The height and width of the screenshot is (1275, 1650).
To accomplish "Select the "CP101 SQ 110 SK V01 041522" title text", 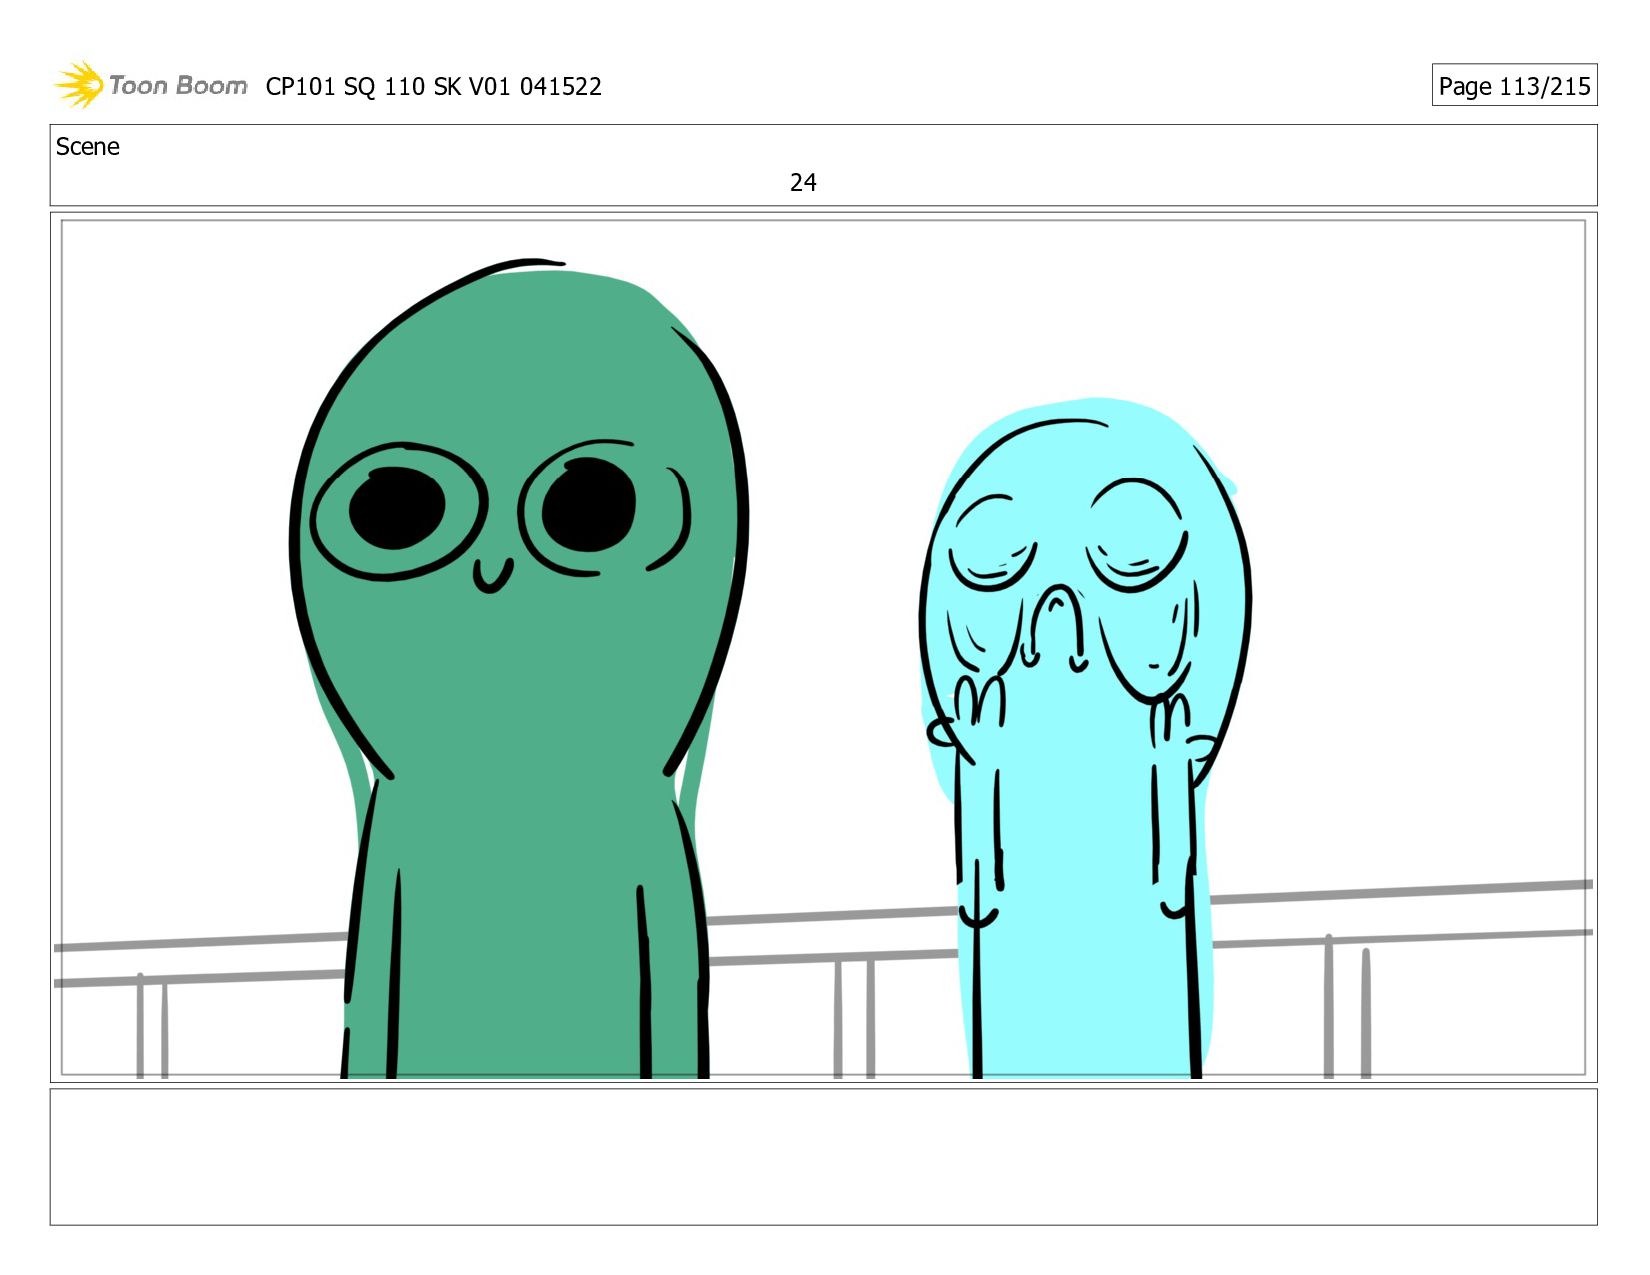I will pos(434,87).
